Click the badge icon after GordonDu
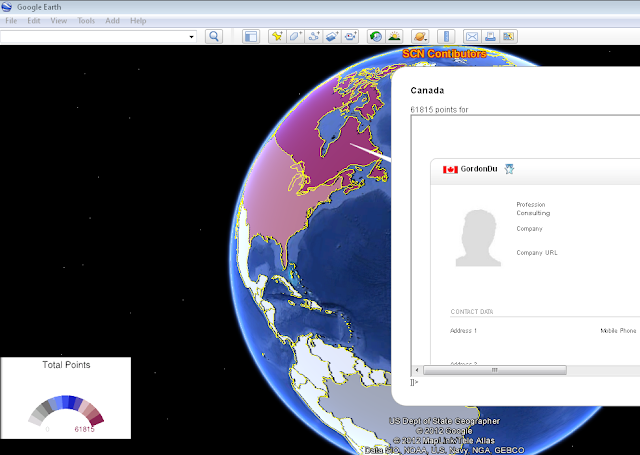The width and height of the screenshot is (640, 455). 509,169
